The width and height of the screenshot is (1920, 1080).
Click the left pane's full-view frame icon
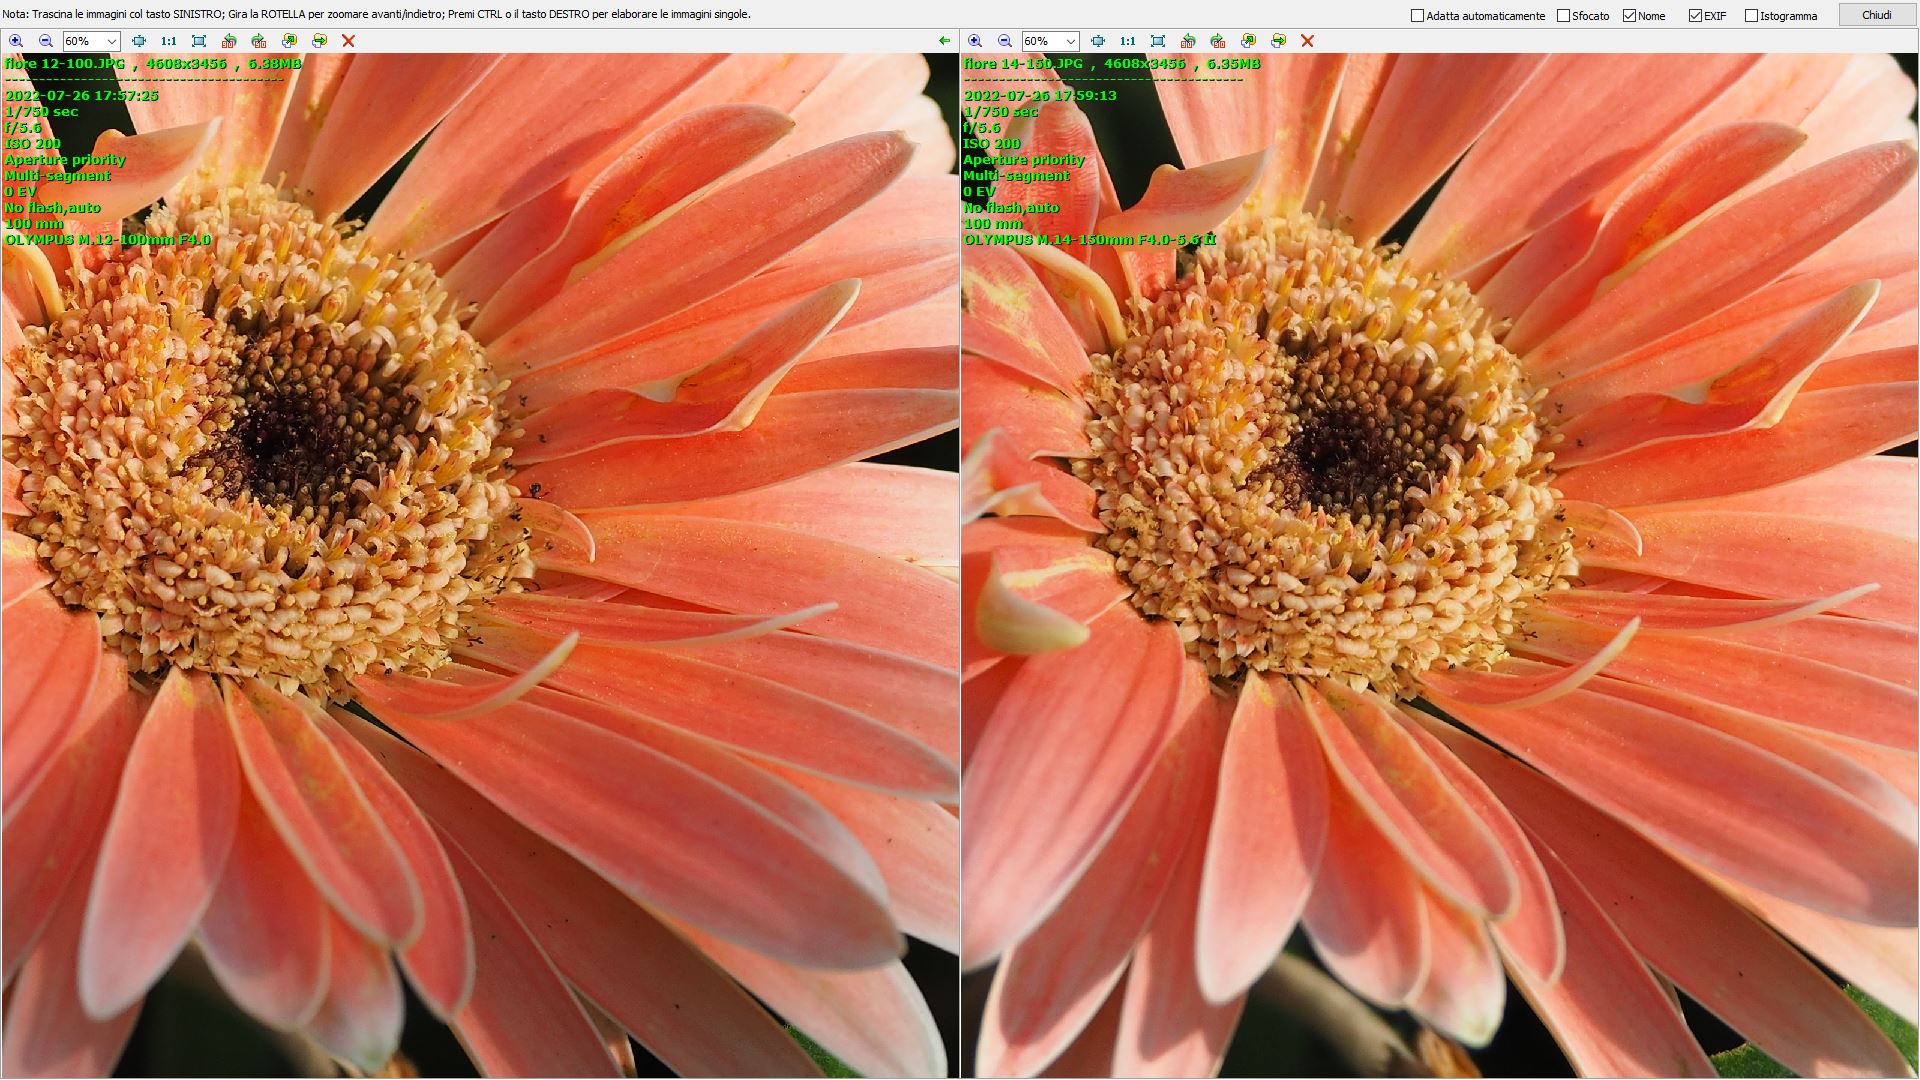(199, 41)
